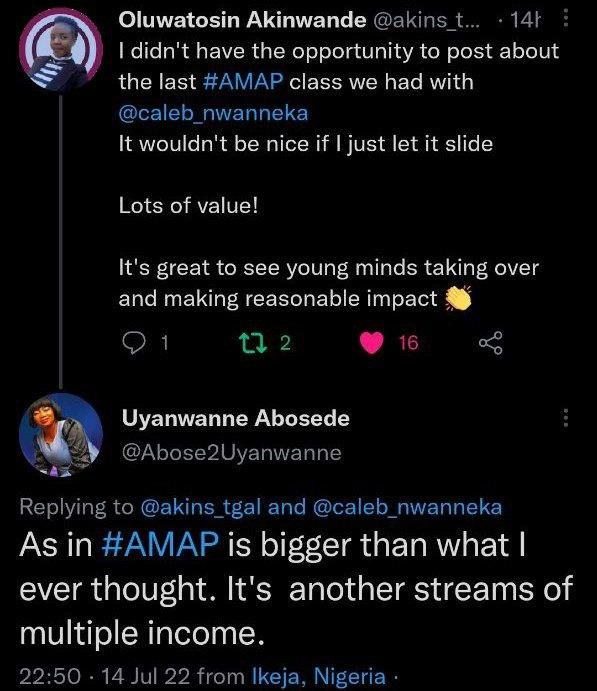This screenshot has height=691, width=597.
Task: Open Oluwatosin Akinwande's profile picture
Action: (x=61, y=49)
